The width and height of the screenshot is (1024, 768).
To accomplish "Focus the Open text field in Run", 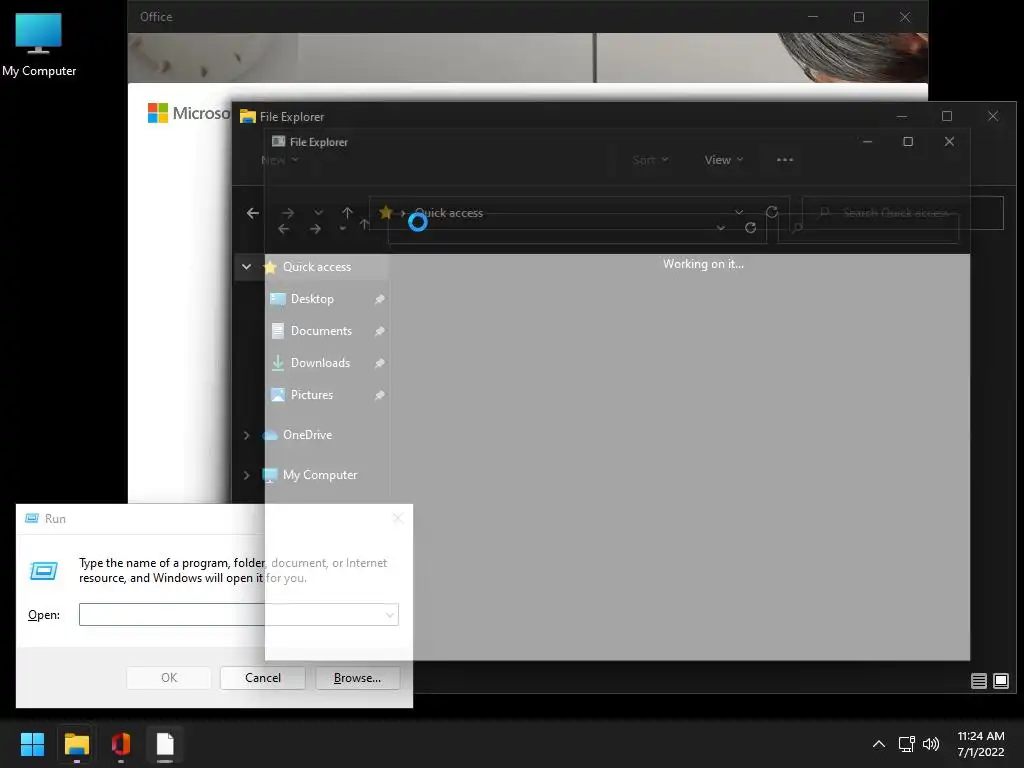I will tap(231, 615).
